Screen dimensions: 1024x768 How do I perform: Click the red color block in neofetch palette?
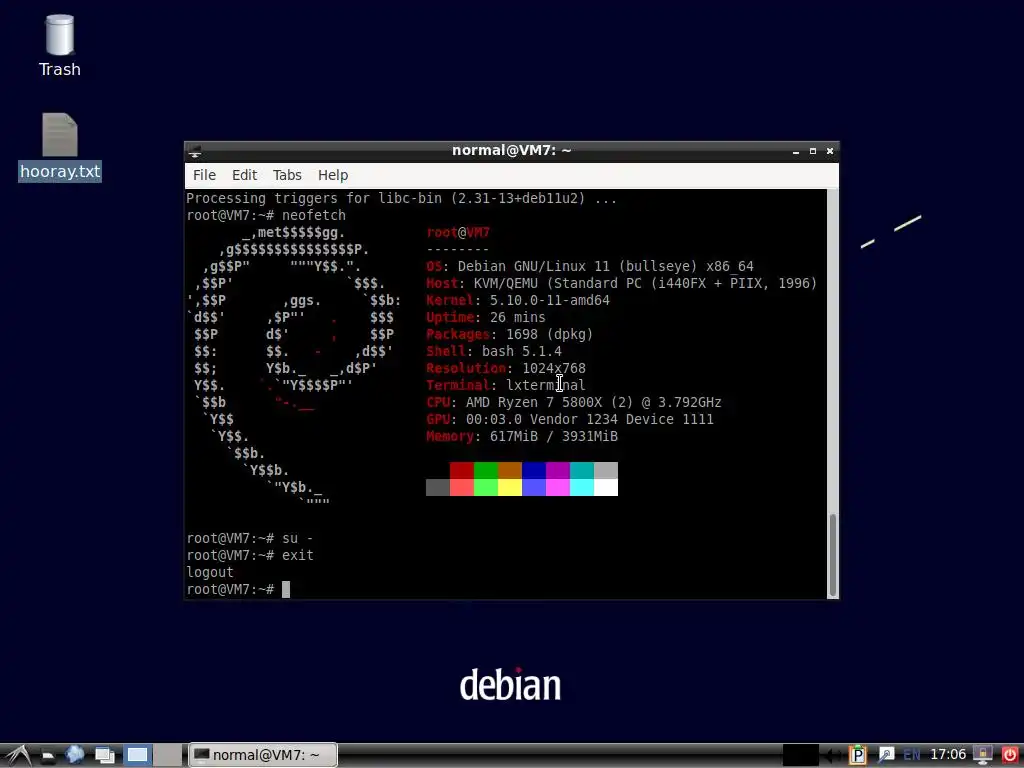click(461, 470)
